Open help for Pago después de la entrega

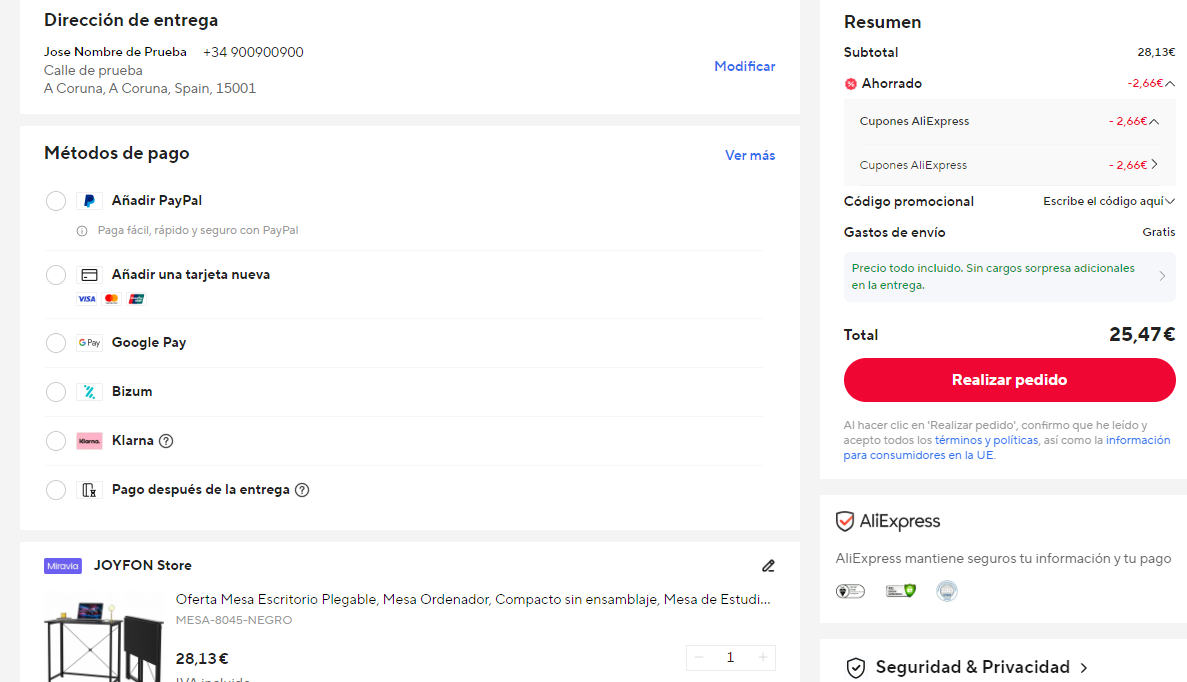point(302,490)
